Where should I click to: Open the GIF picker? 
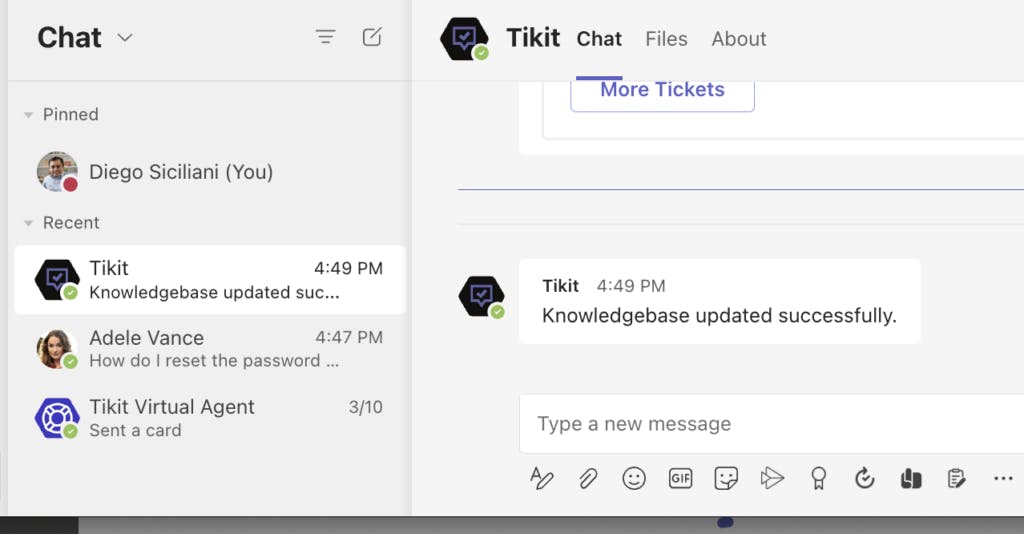tap(680, 479)
